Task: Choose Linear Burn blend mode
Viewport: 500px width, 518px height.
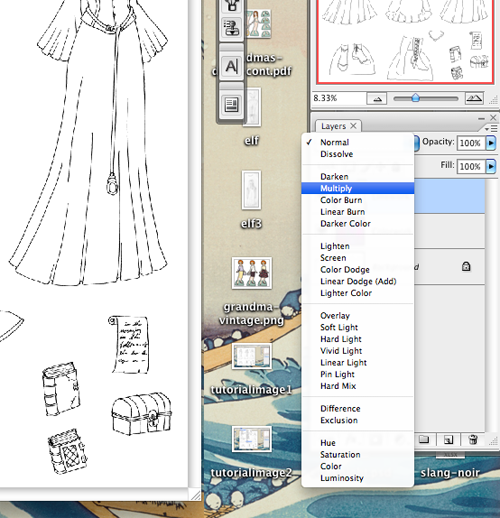Action: point(357,212)
